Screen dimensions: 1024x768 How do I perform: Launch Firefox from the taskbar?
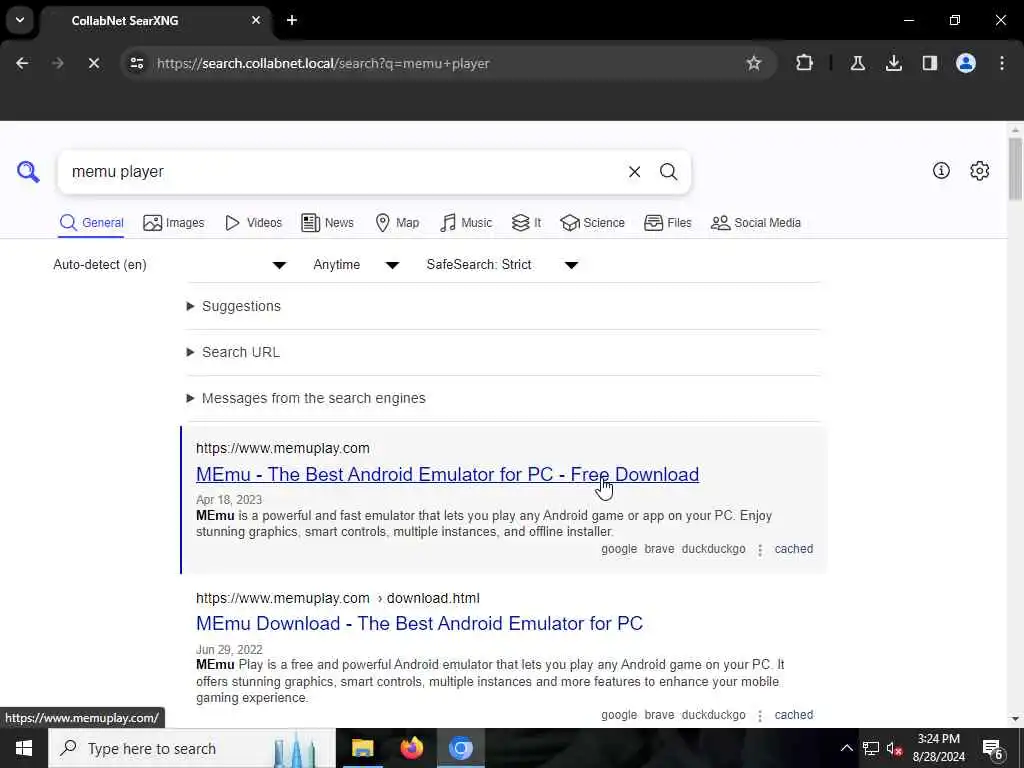411,748
